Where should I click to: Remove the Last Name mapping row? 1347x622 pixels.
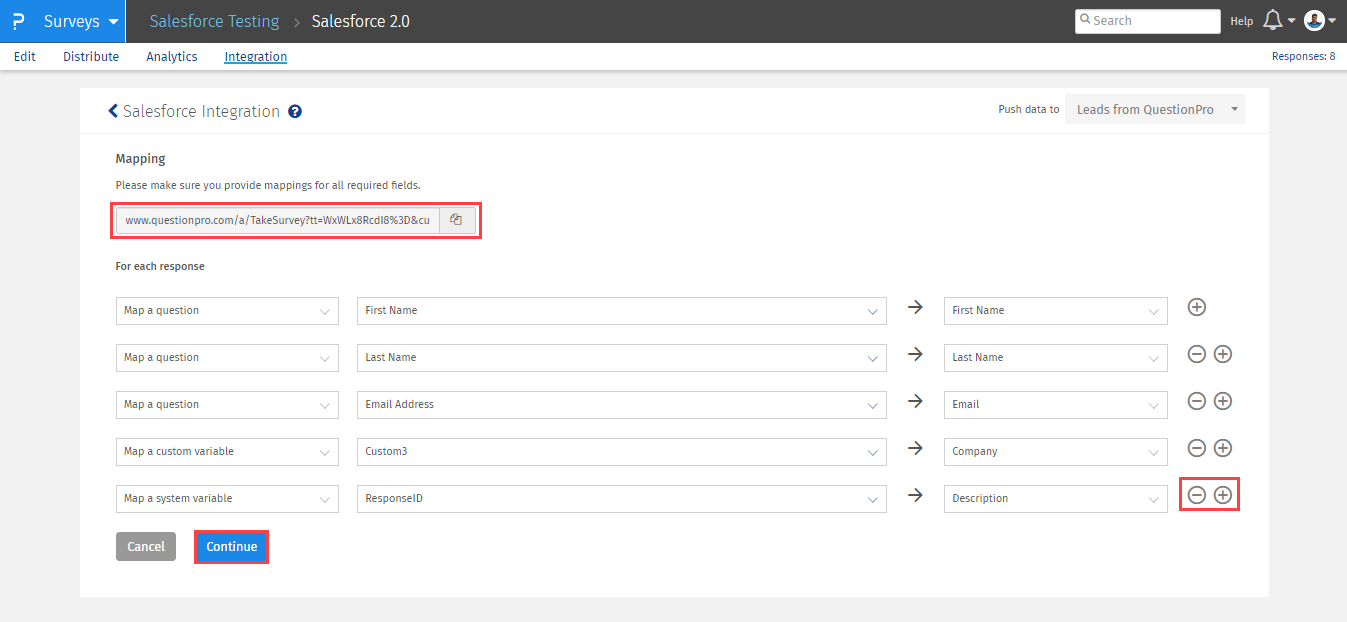coord(1196,354)
